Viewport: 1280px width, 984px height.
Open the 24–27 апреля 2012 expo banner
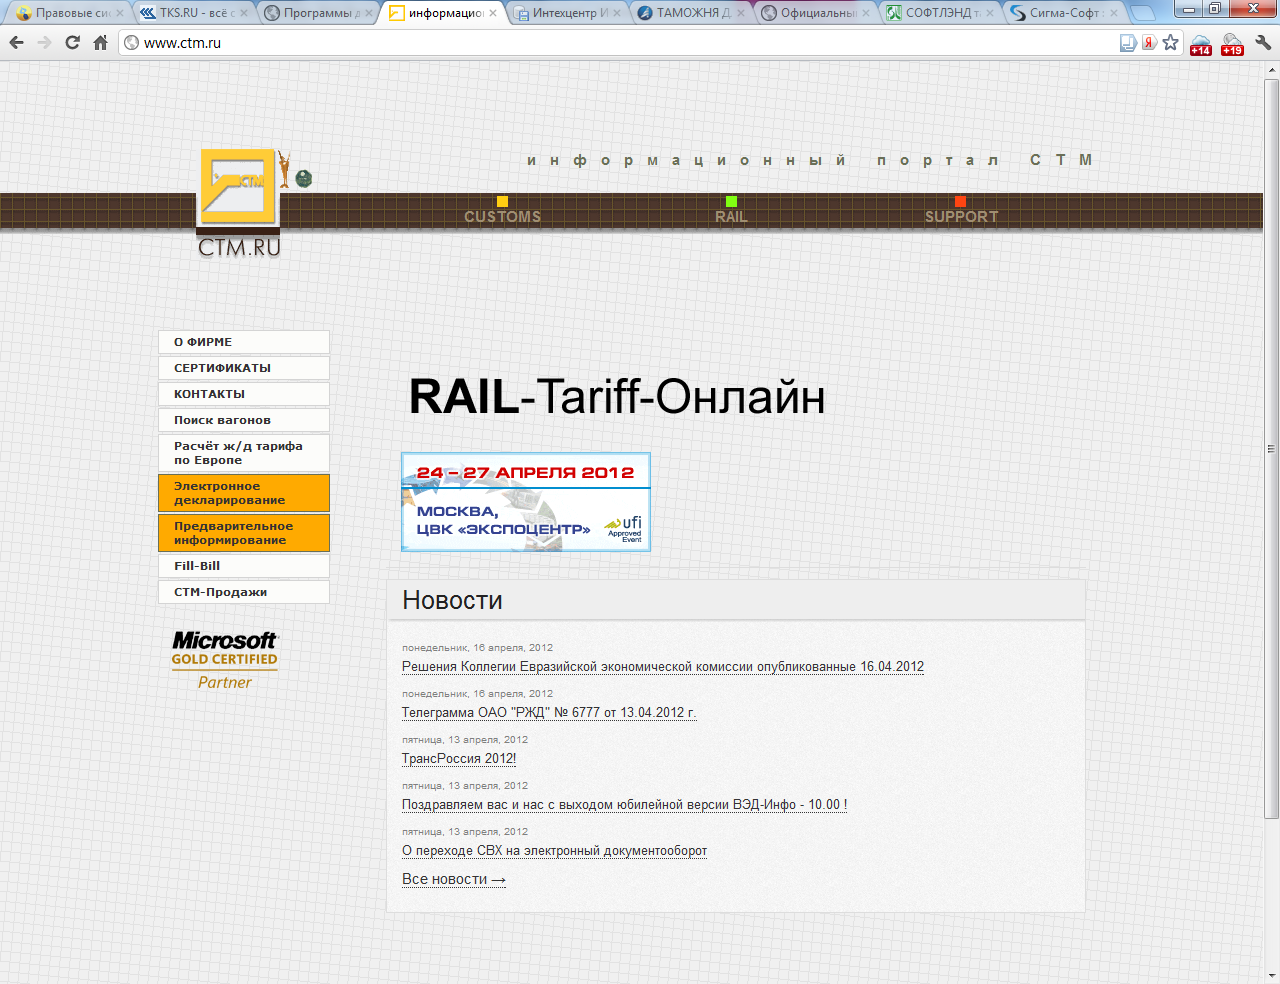526,502
